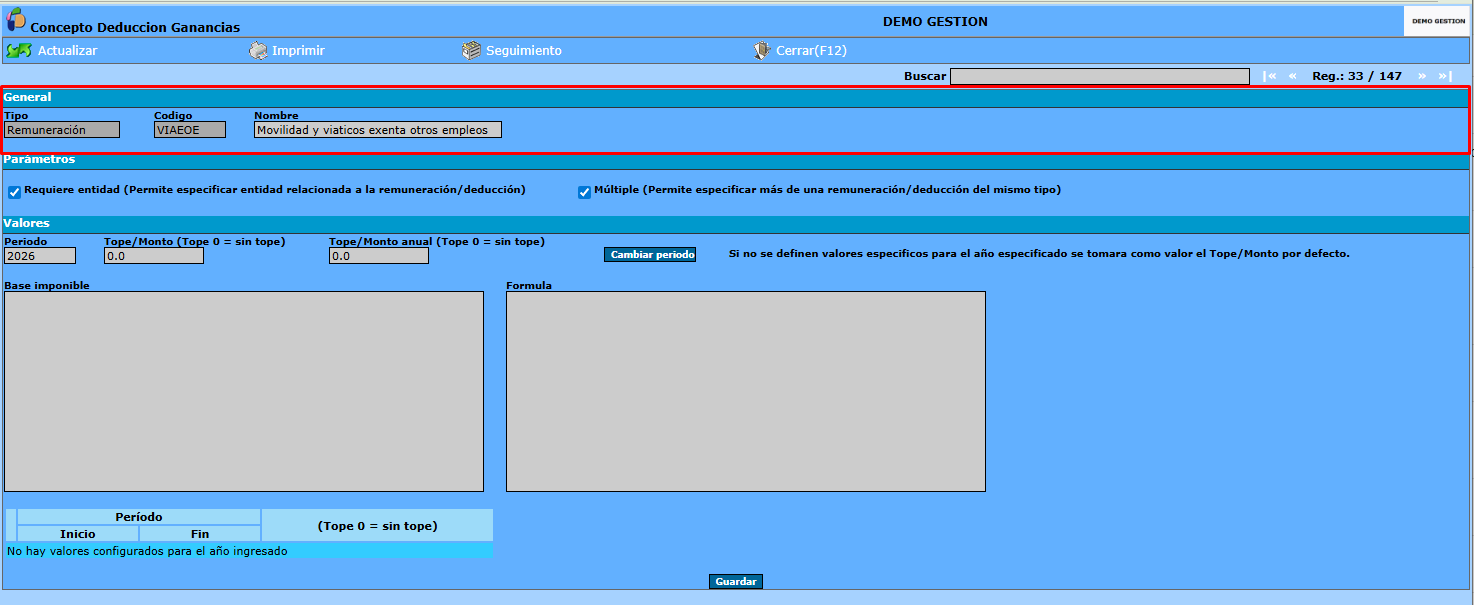Image resolution: width=1474 pixels, height=605 pixels.
Task: Click the Periodo field showing 2026
Action: click(40, 256)
